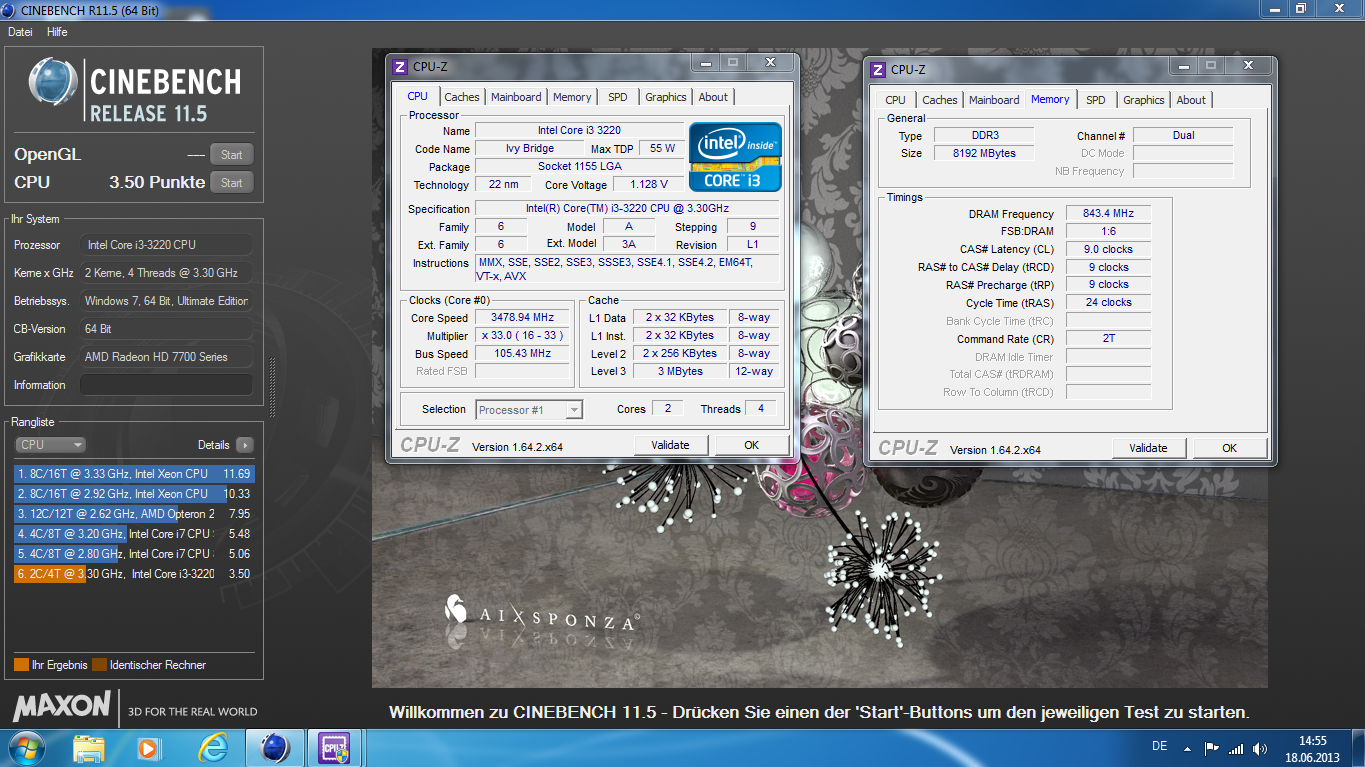Viewport: 1365px width, 767px height.
Task: Click Validate in right CPU-Z window
Action: click(1148, 448)
